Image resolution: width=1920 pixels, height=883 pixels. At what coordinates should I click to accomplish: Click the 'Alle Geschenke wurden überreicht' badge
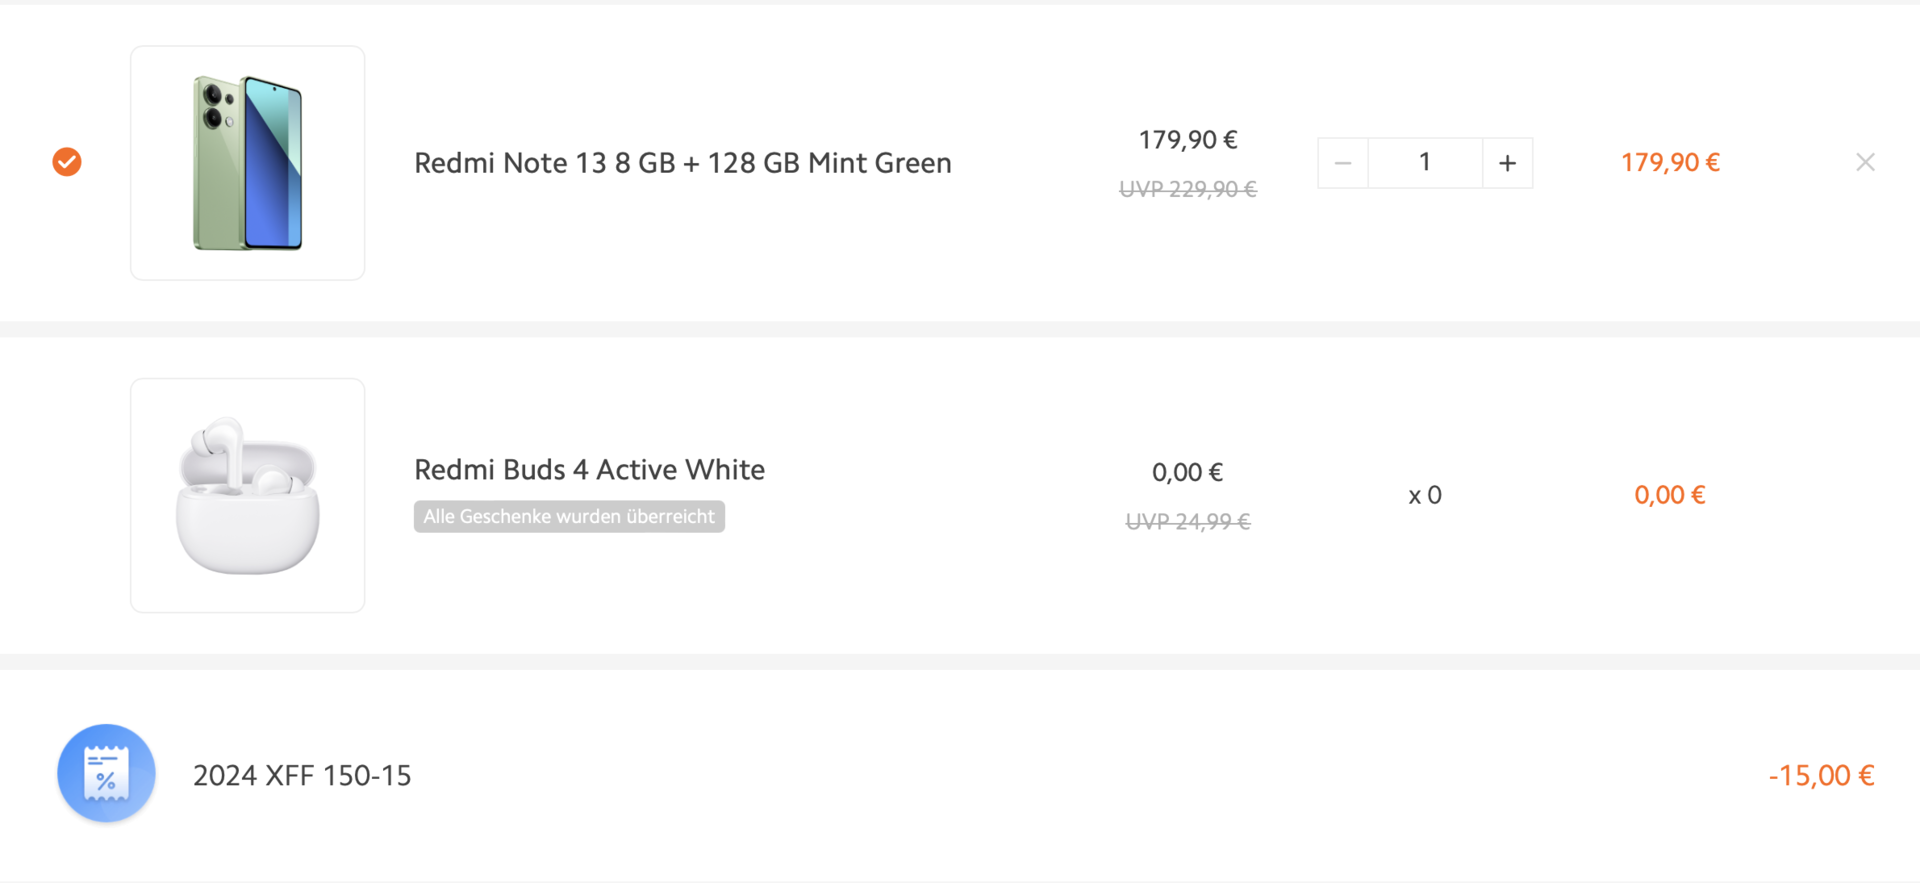pyautogui.click(x=569, y=517)
